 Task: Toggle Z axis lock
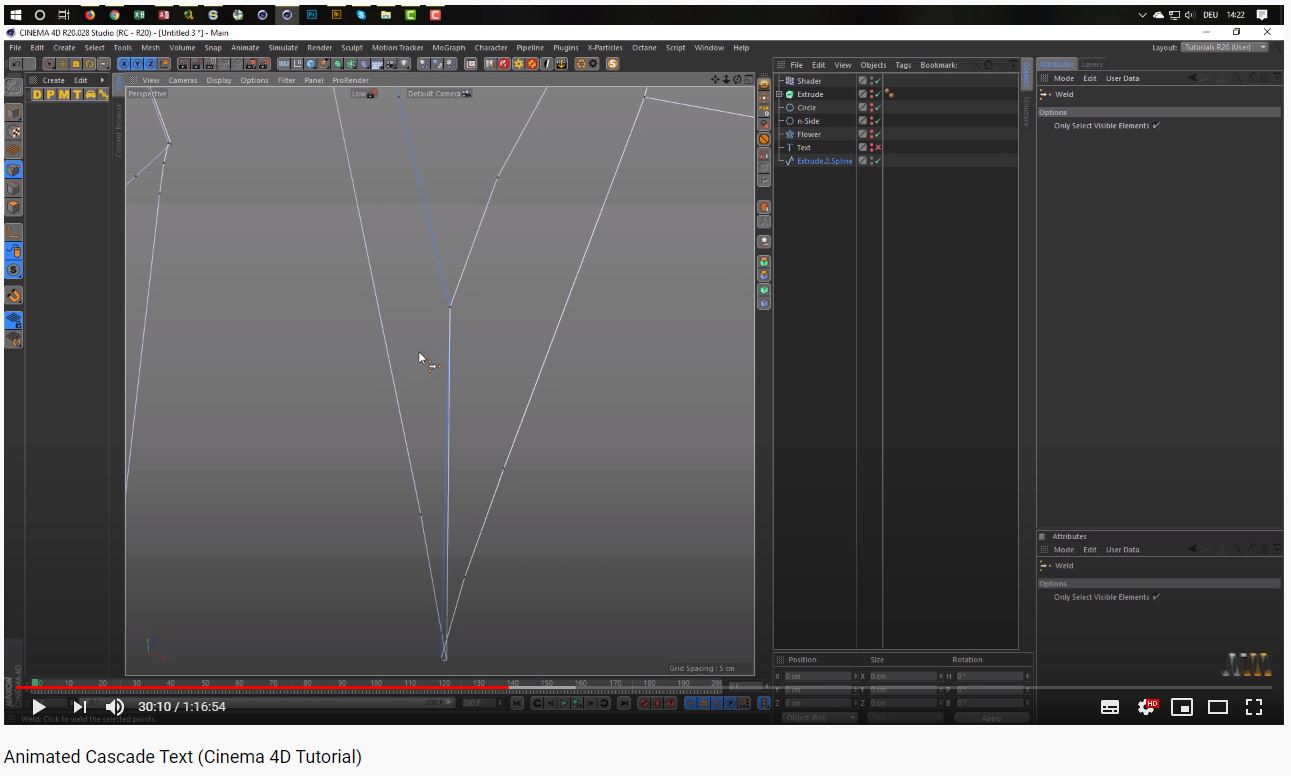point(151,64)
